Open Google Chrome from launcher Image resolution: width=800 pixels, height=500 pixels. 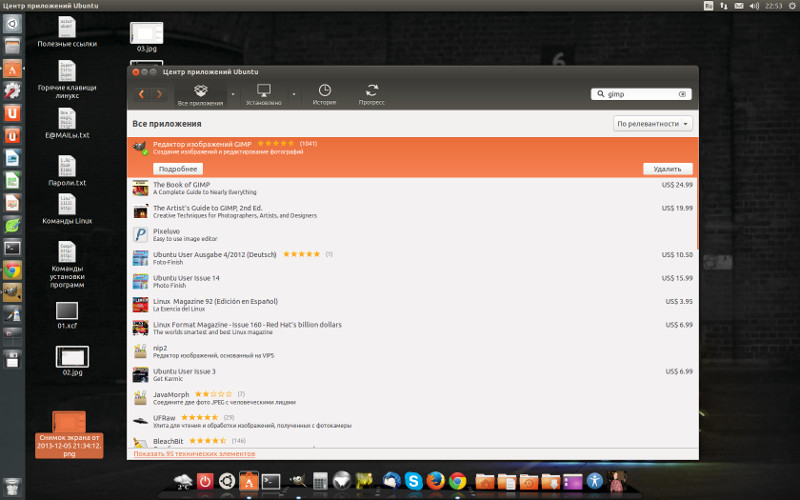12,270
